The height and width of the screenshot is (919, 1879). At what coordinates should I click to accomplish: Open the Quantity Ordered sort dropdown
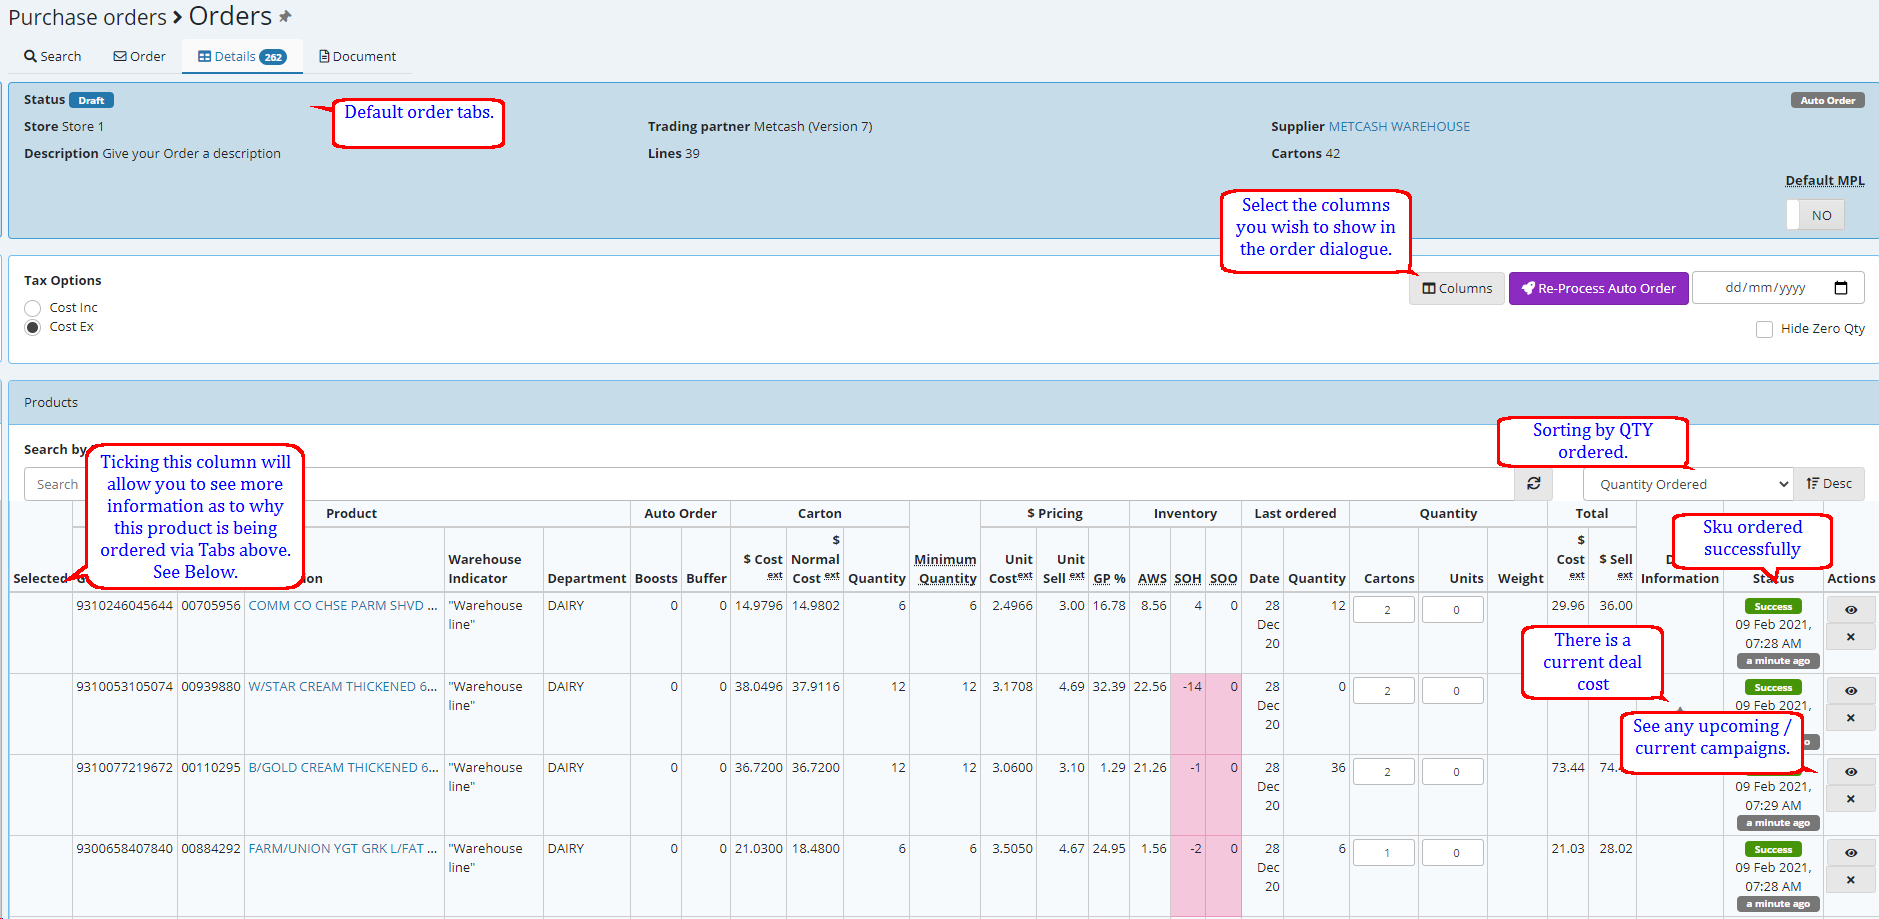coord(1688,484)
